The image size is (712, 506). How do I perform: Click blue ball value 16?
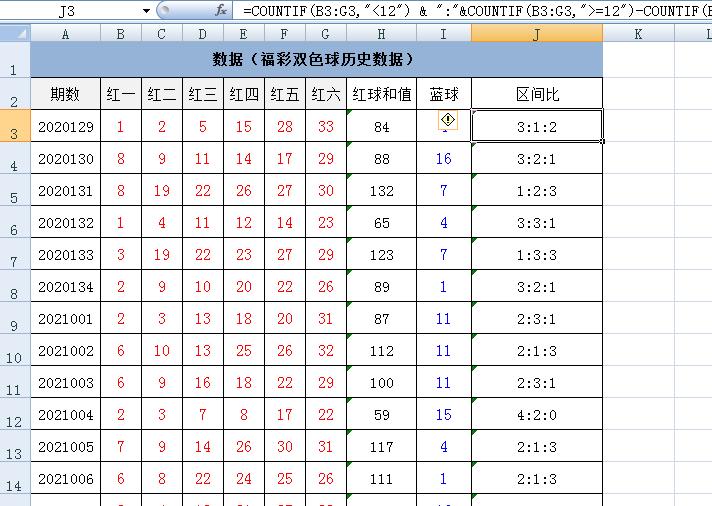(444, 158)
